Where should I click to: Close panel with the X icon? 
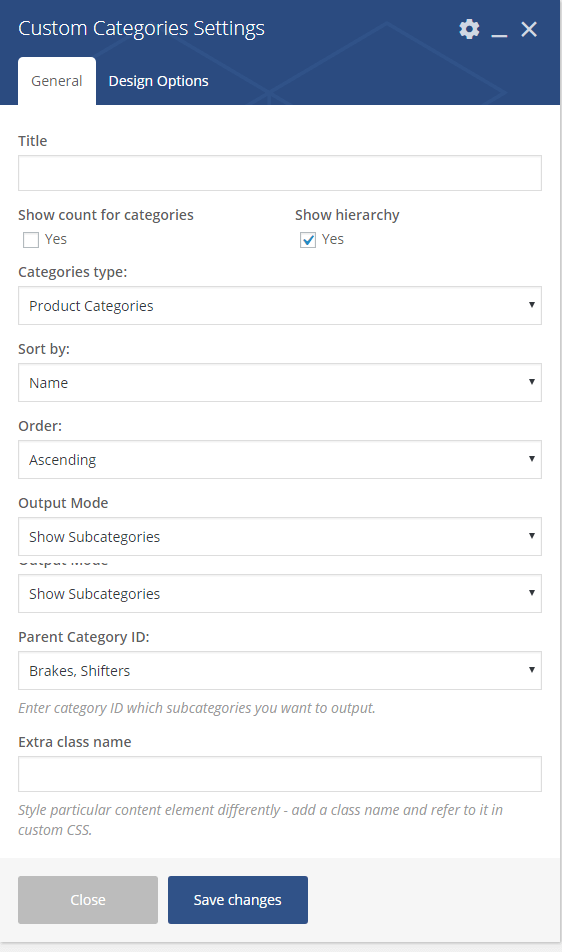tap(529, 29)
